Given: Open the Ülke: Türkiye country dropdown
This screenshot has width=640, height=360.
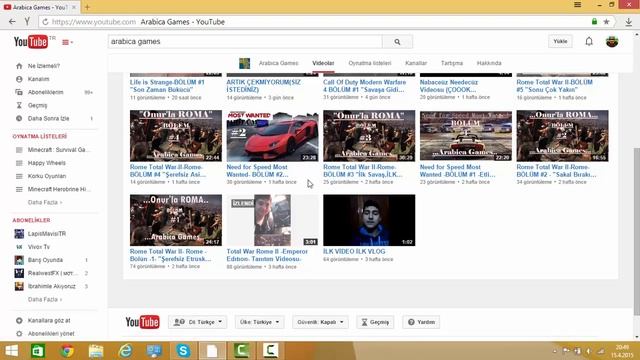Looking at the screenshot, I should 260,322.
